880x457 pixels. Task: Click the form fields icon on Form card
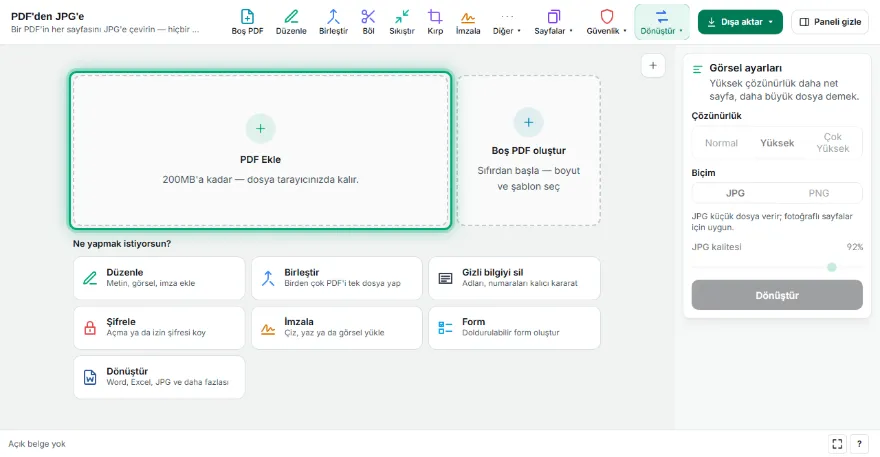pos(445,328)
